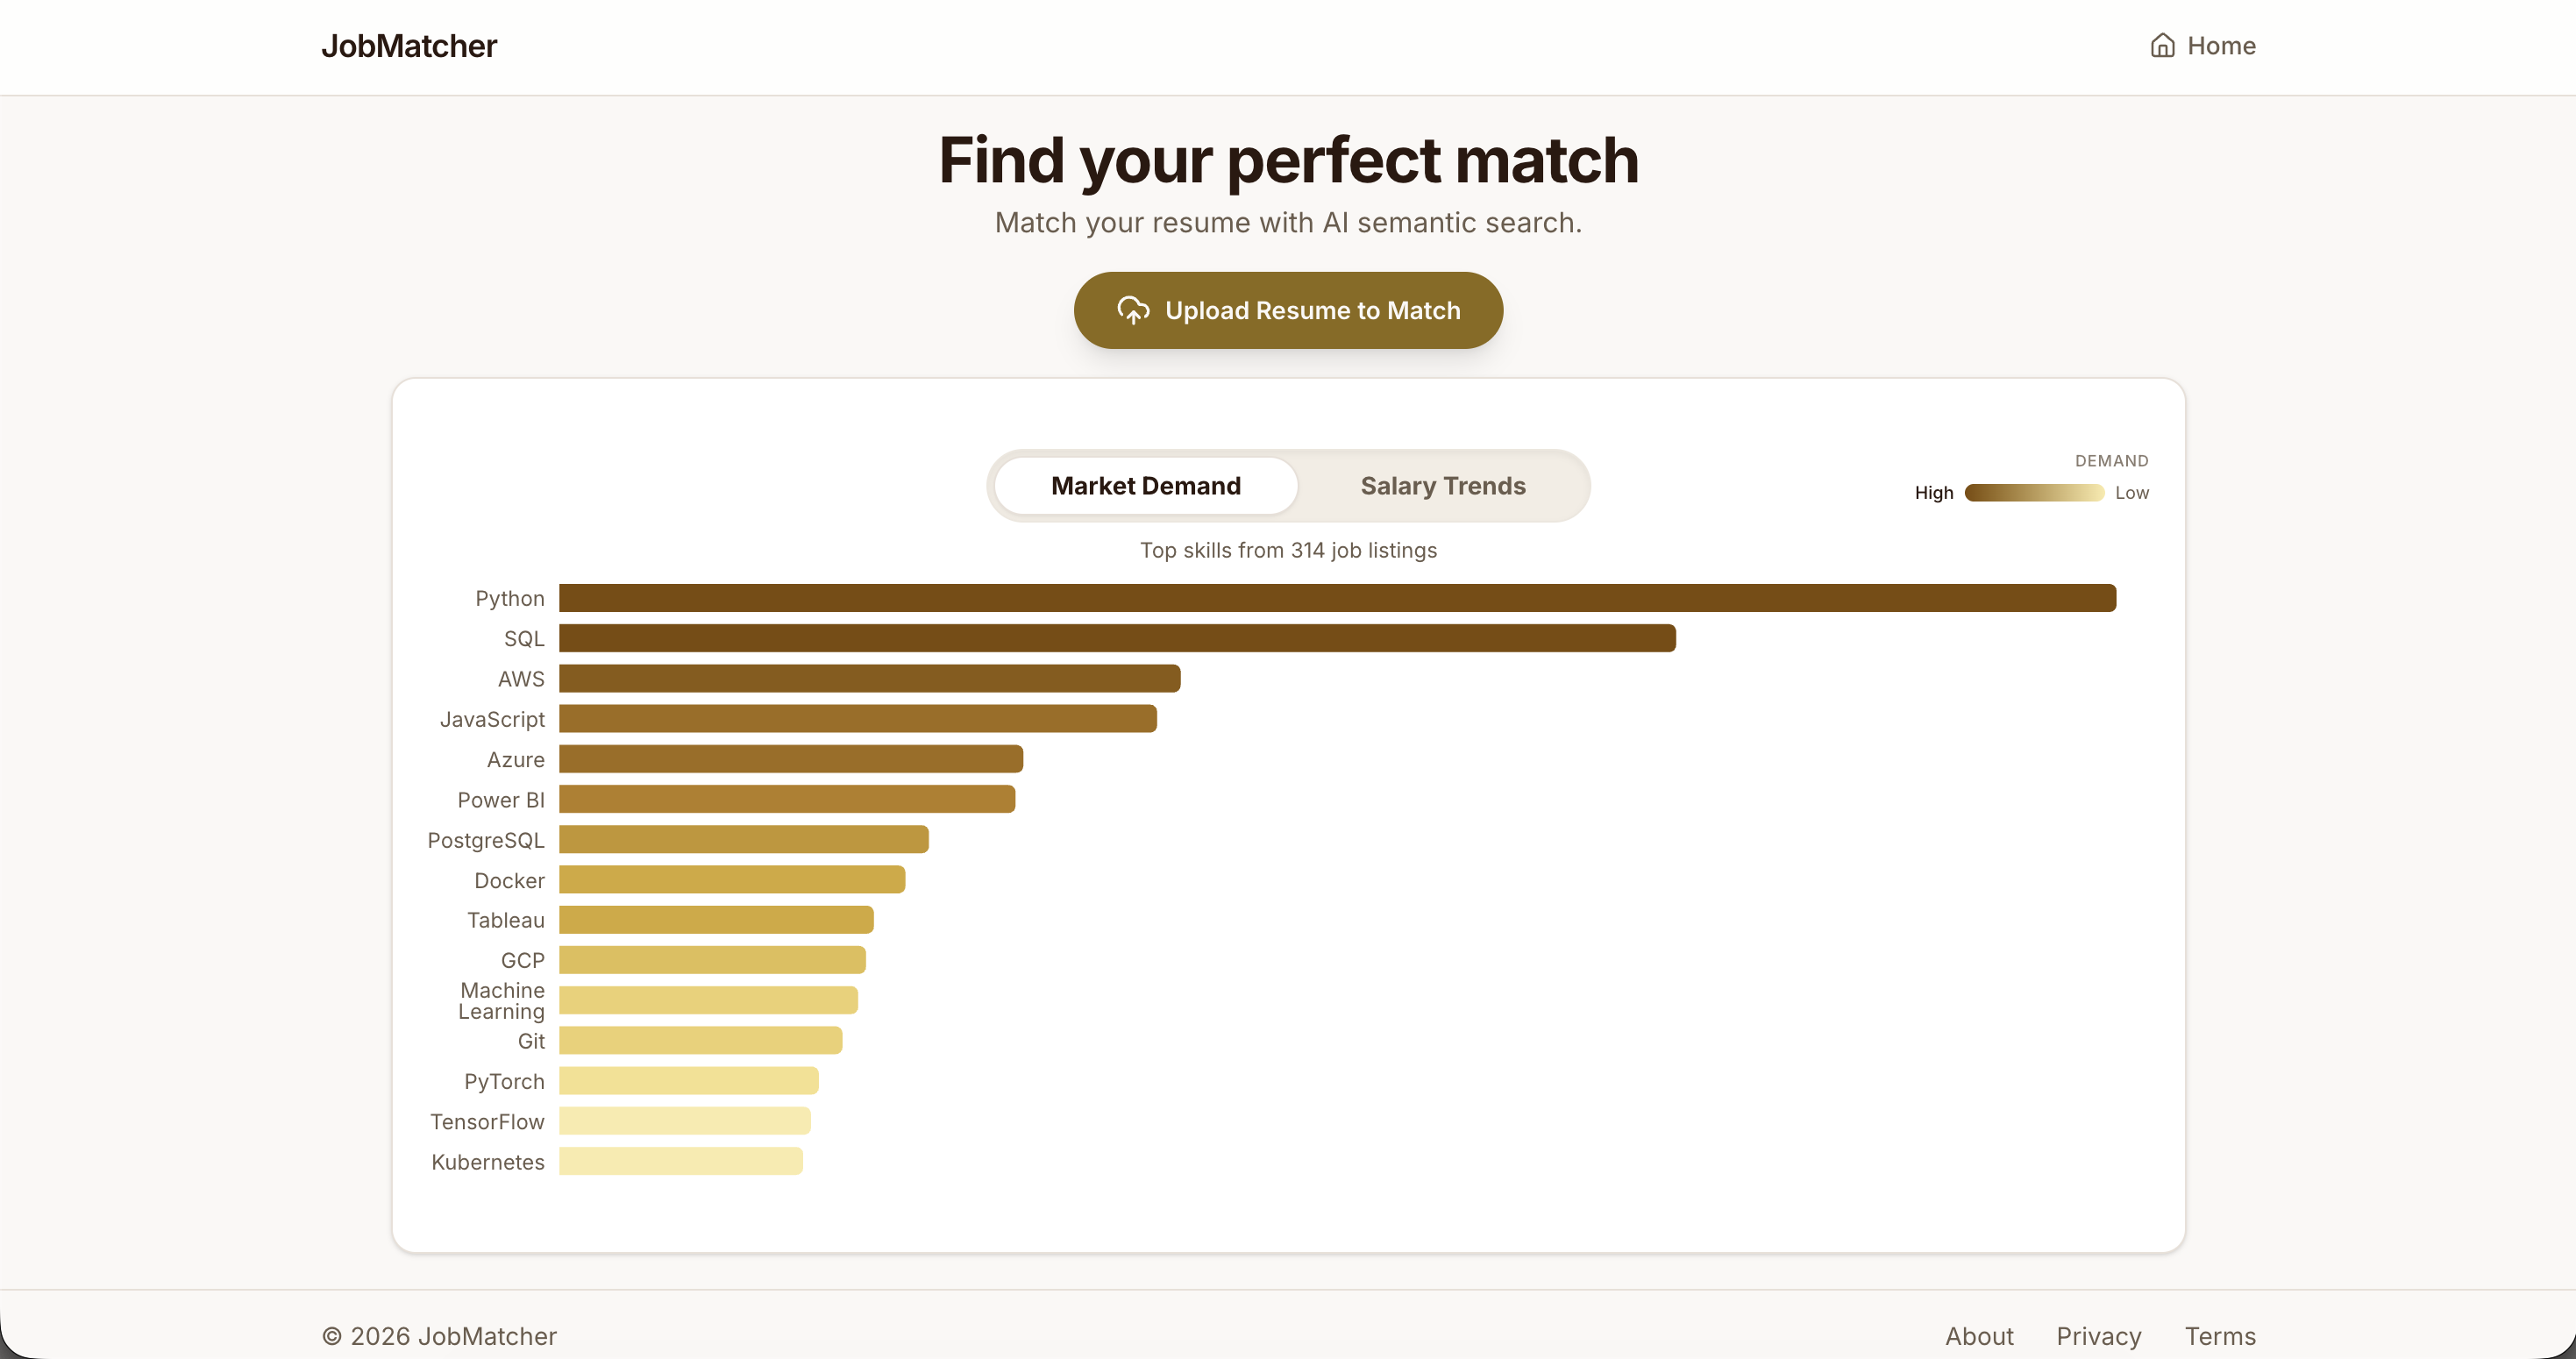The width and height of the screenshot is (2576, 1359).
Task: Click the Docker demand bar
Action: coord(731,880)
